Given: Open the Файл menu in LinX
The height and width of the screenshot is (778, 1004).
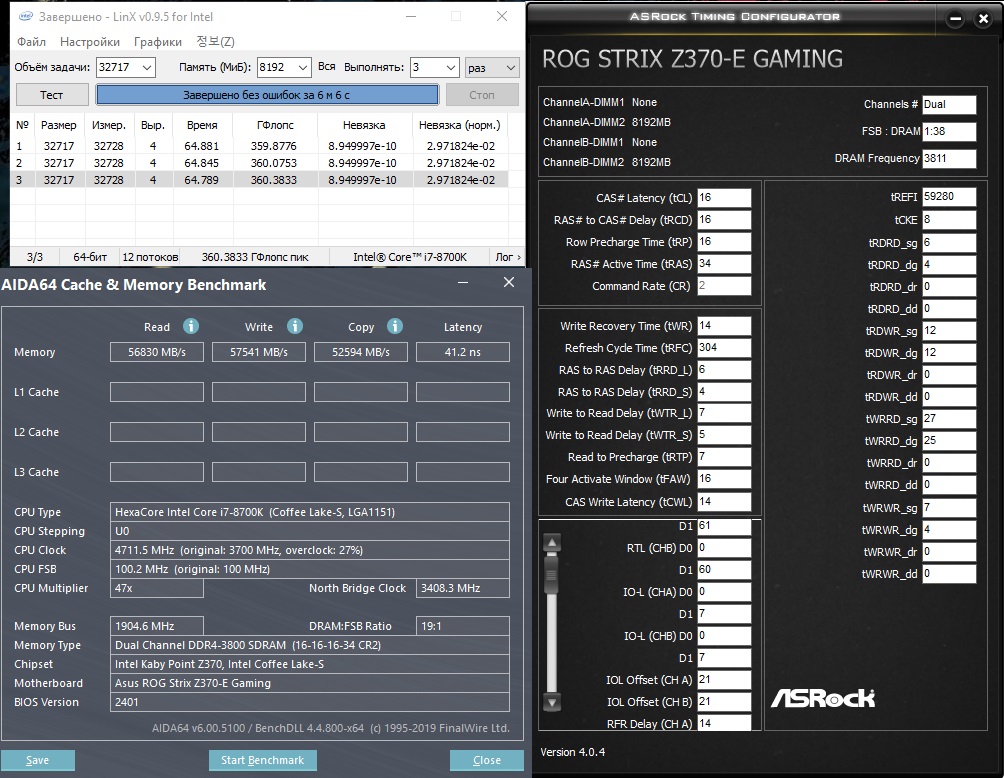Looking at the screenshot, I should pyautogui.click(x=31, y=42).
